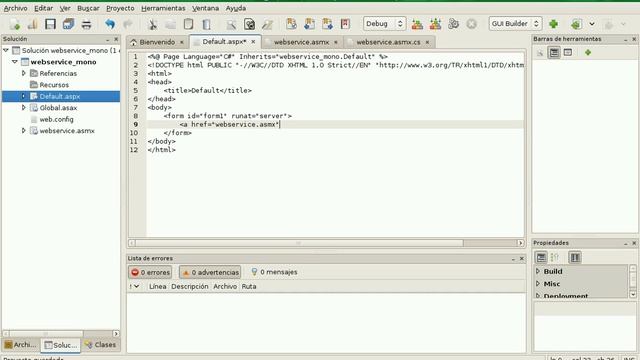This screenshot has height=360, width=640.
Task: Expand the Global.asax node
Action: coord(24,107)
